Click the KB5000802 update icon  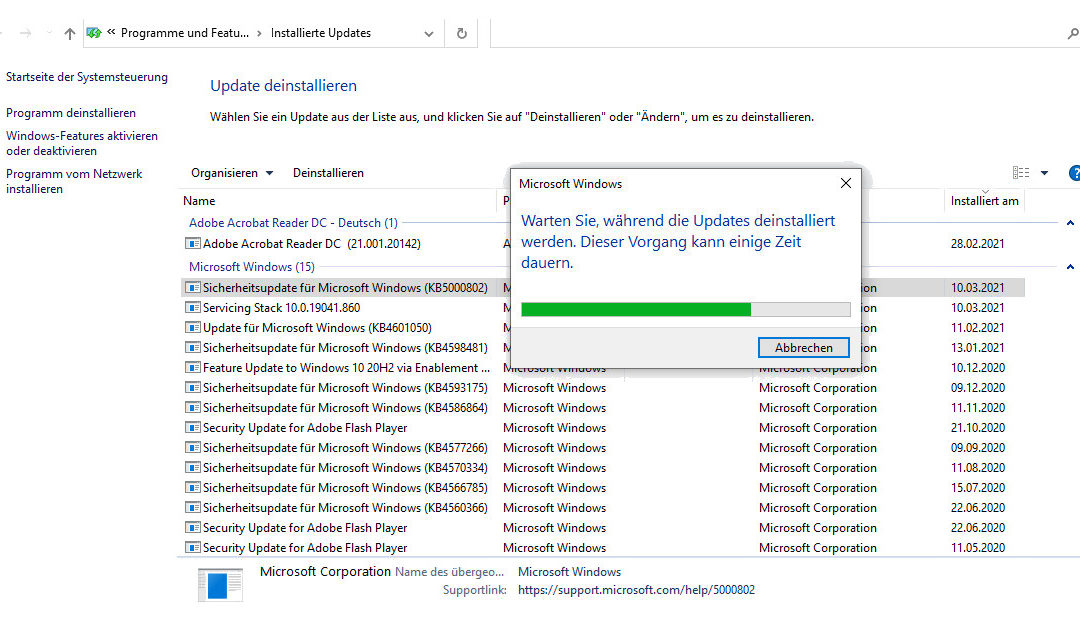(x=193, y=288)
